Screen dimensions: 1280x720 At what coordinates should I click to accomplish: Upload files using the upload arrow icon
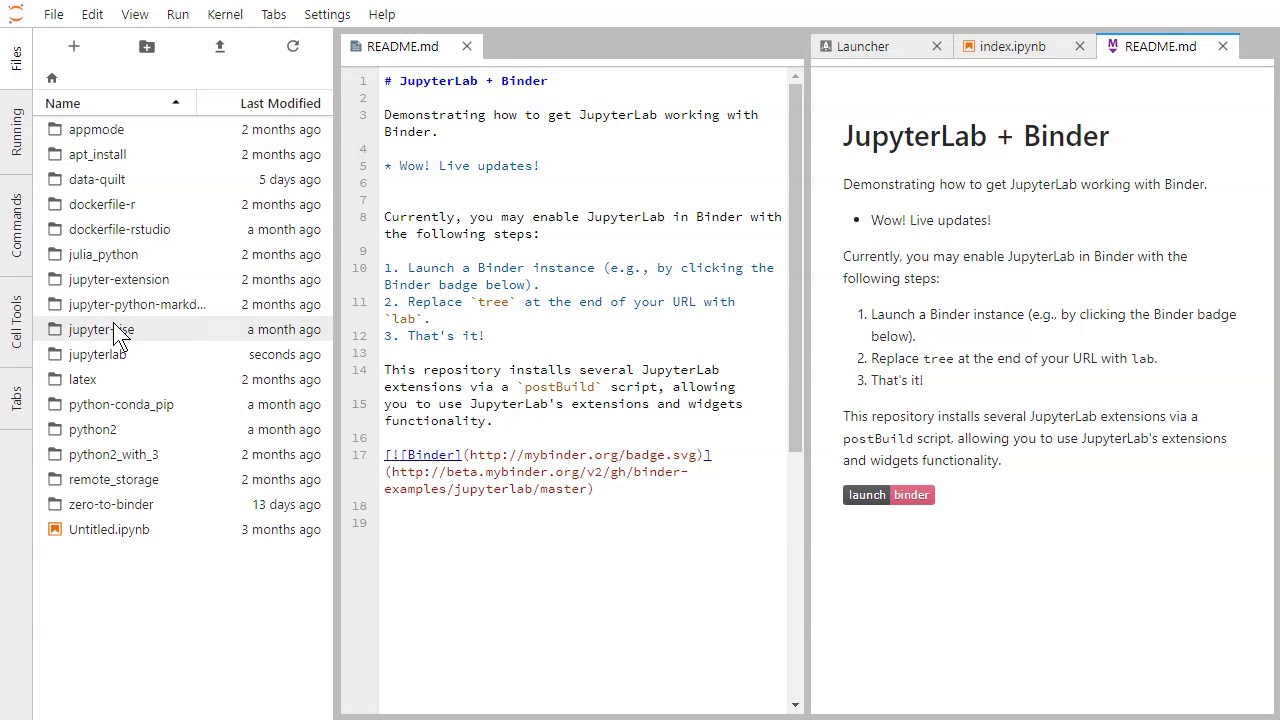pyautogui.click(x=220, y=46)
